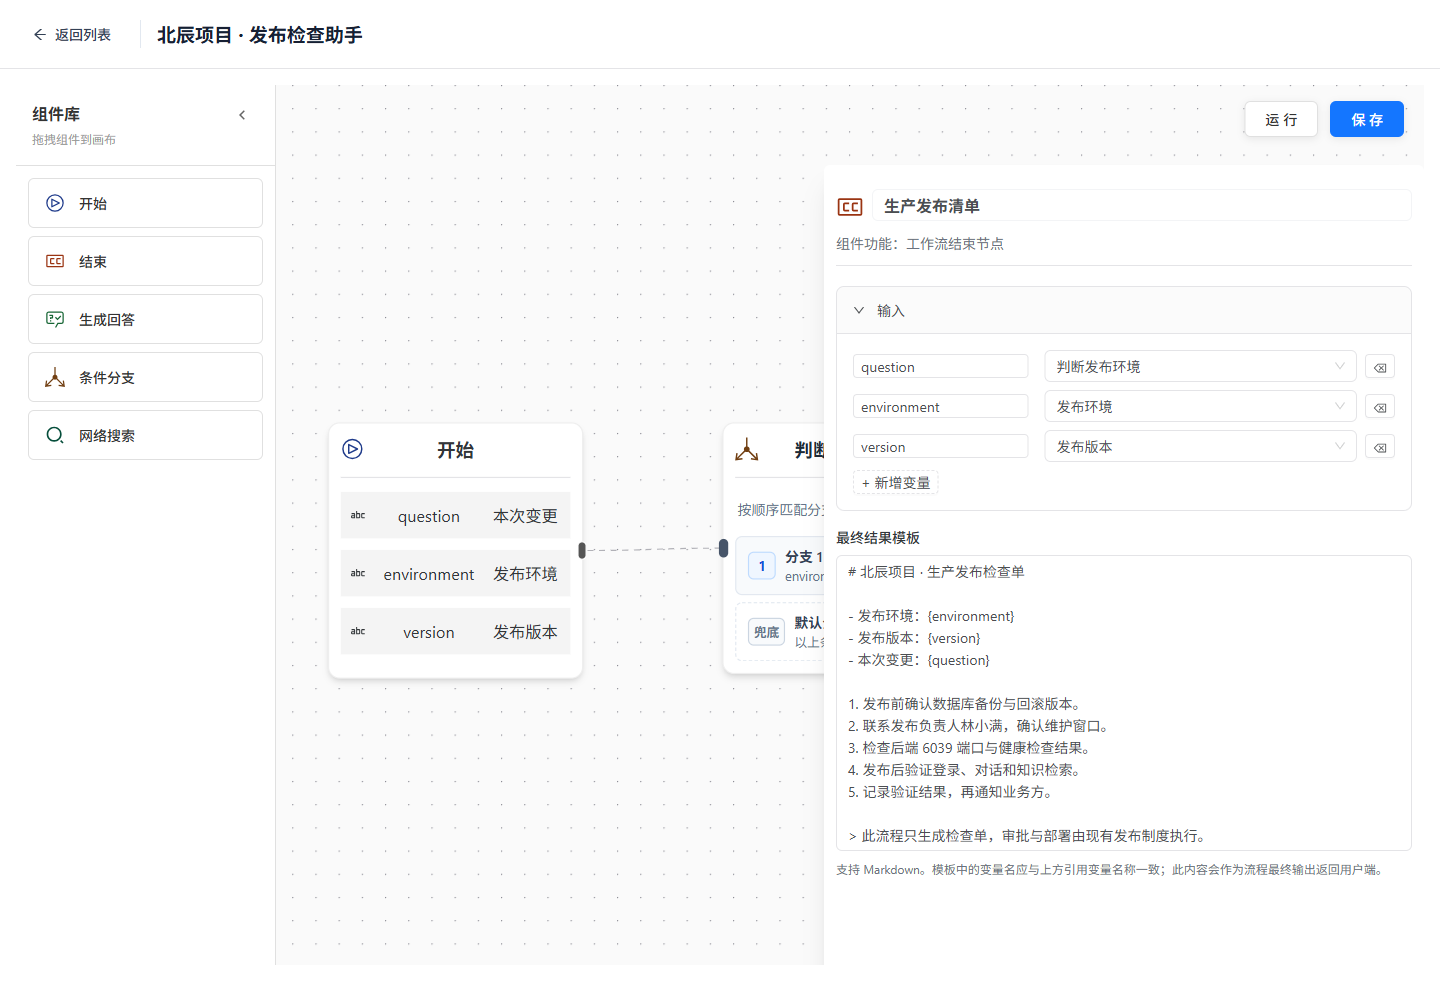Screen dimensions: 1440x1000
Task: Click the 最终结果模板 label
Action: (x=878, y=538)
